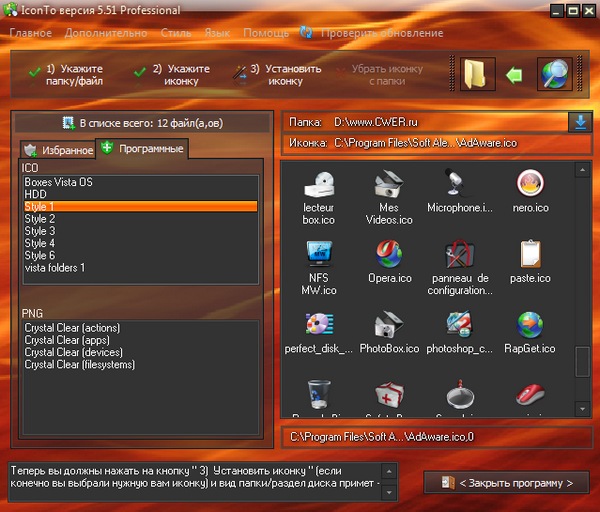Open the Стиль menu
Screen dimensions: 600x512
(176, 33)
